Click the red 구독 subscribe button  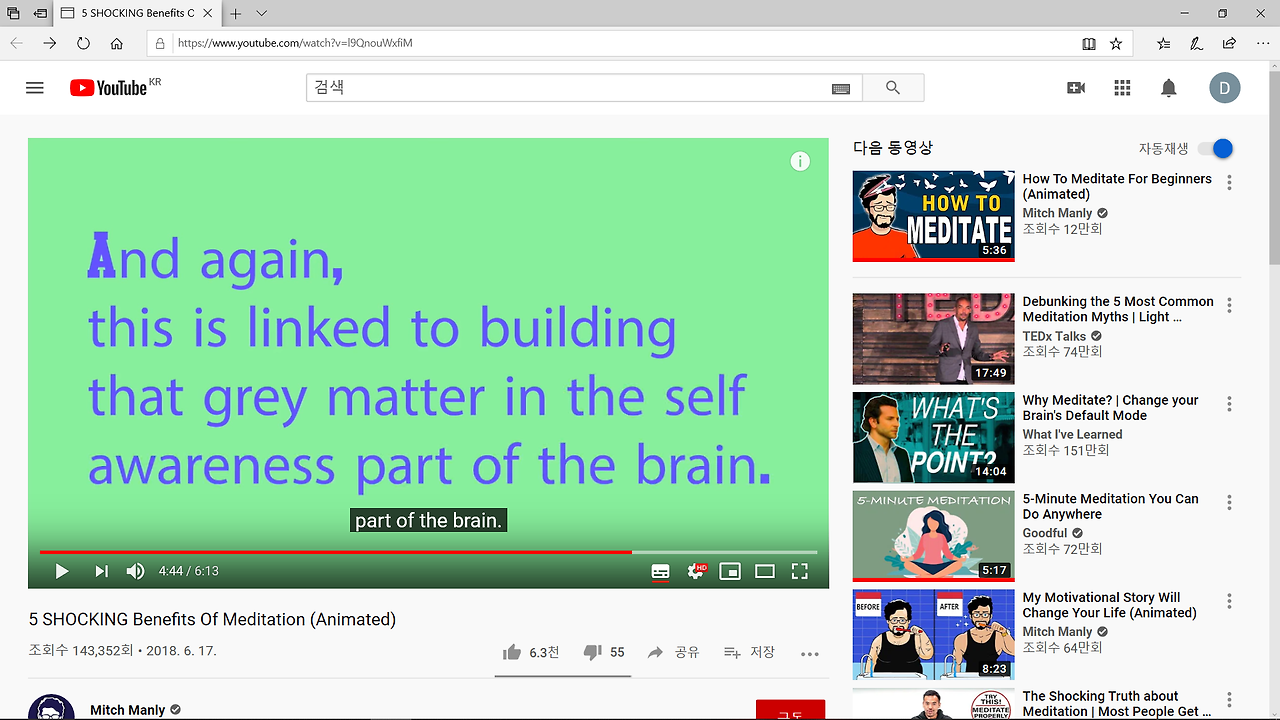(790, 708)
